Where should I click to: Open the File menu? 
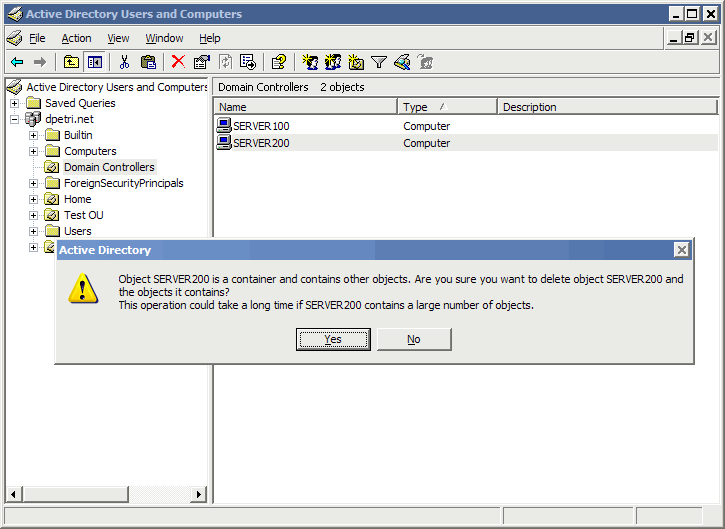tap(37, 38)
